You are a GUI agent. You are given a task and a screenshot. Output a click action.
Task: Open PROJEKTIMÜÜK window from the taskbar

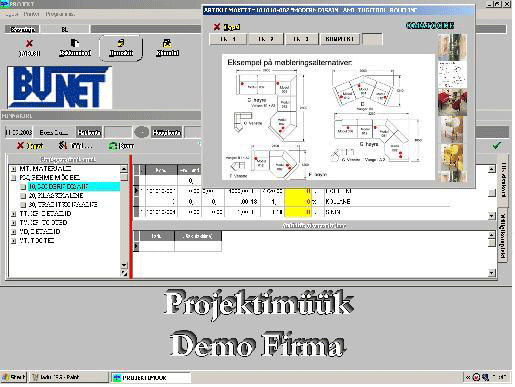[151, 378]
